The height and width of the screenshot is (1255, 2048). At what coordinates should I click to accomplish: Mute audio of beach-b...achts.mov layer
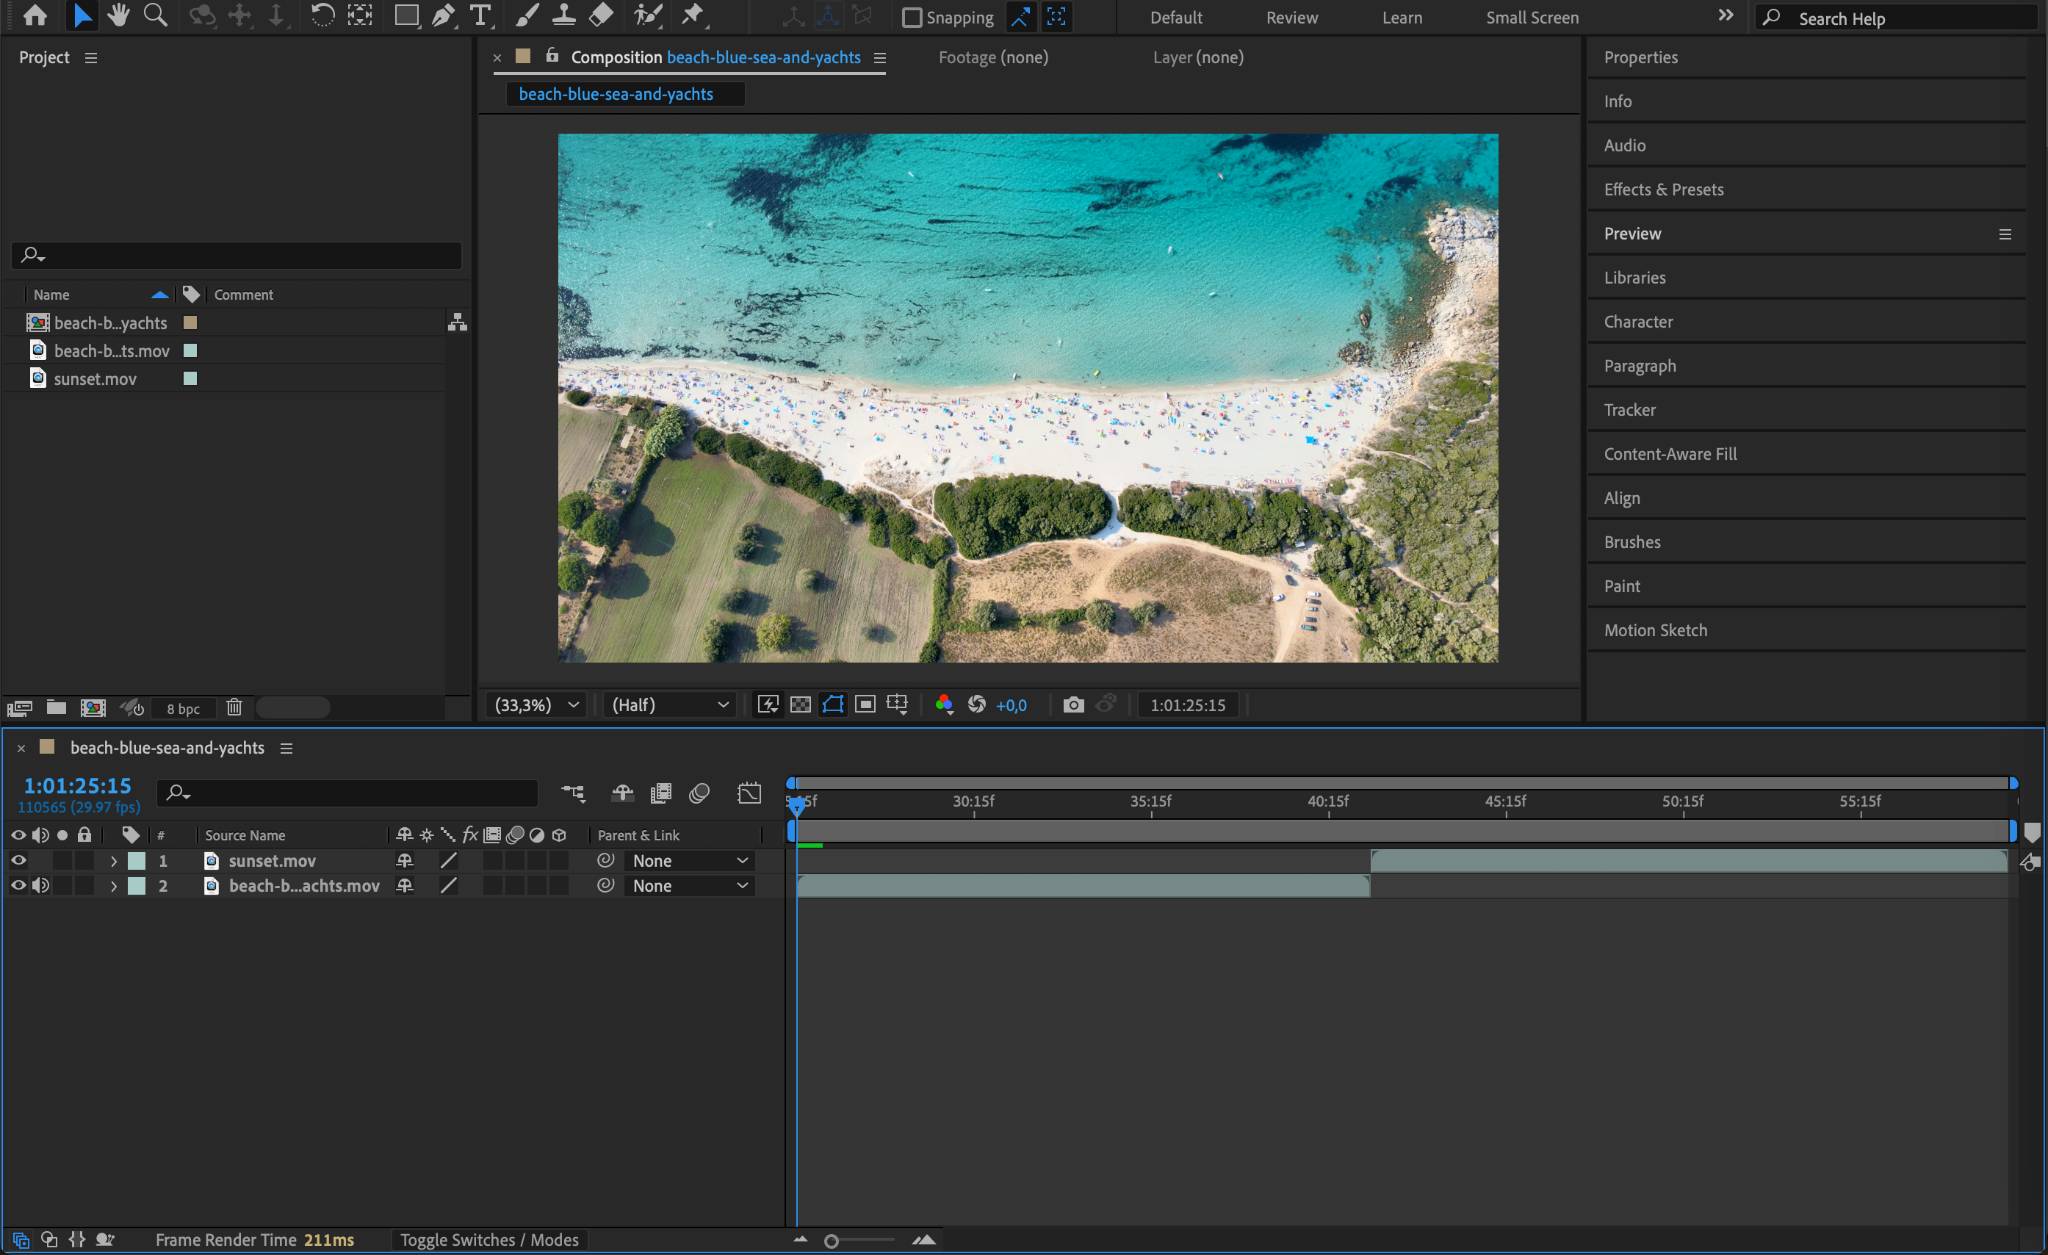click(40, 885)
